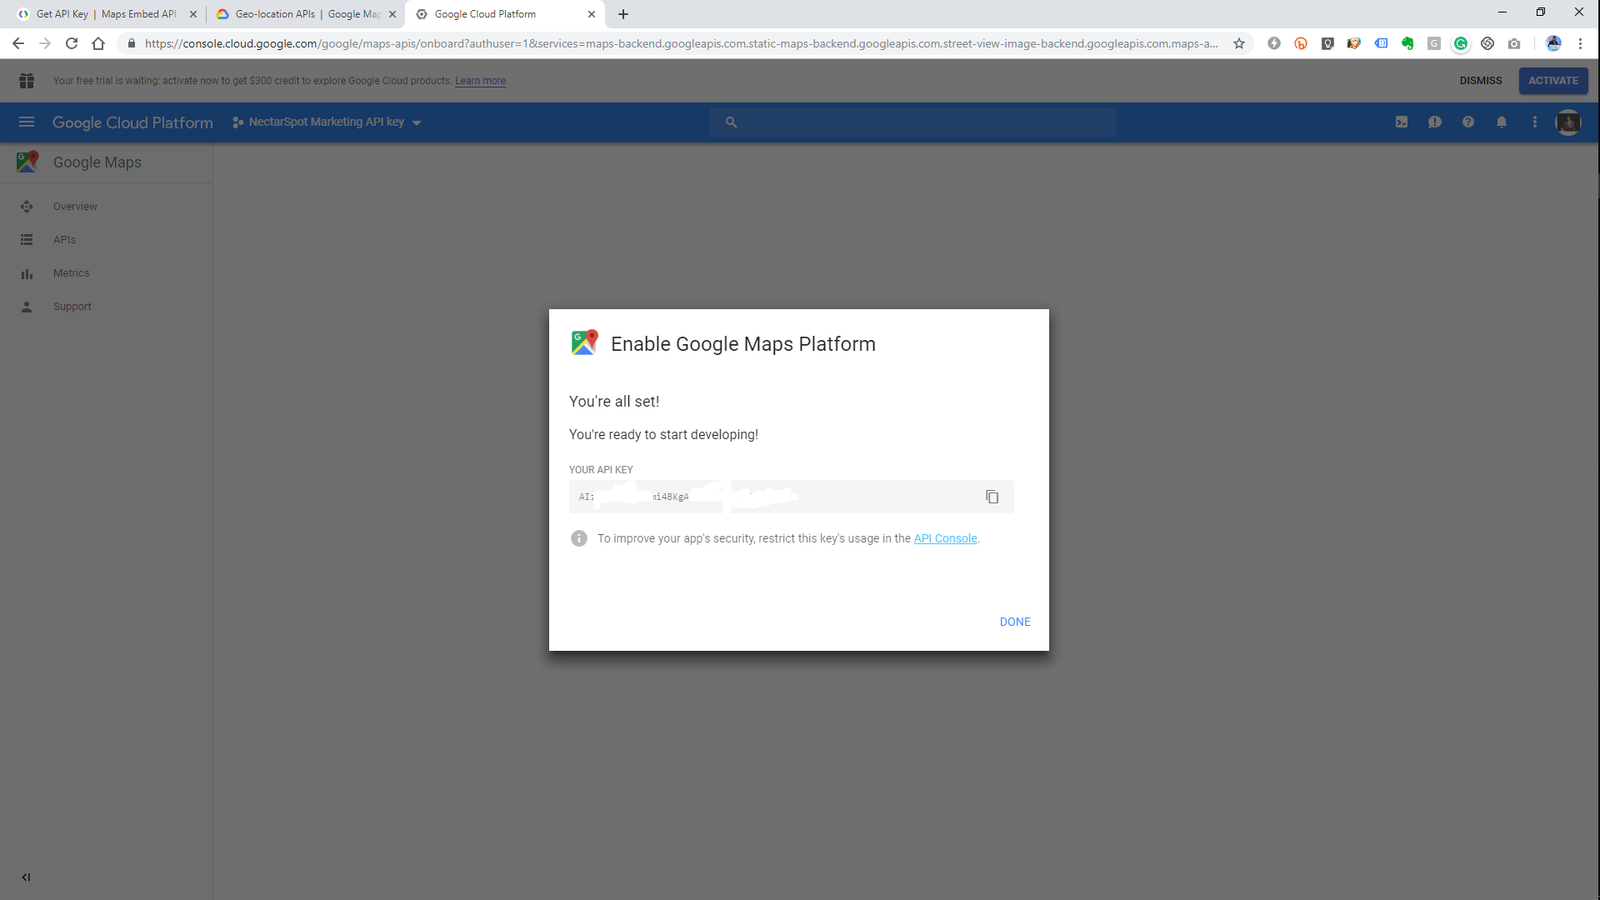1600x900 pixels.
Task: Dismiss the free trial banner
Action: click(1480, 81)
